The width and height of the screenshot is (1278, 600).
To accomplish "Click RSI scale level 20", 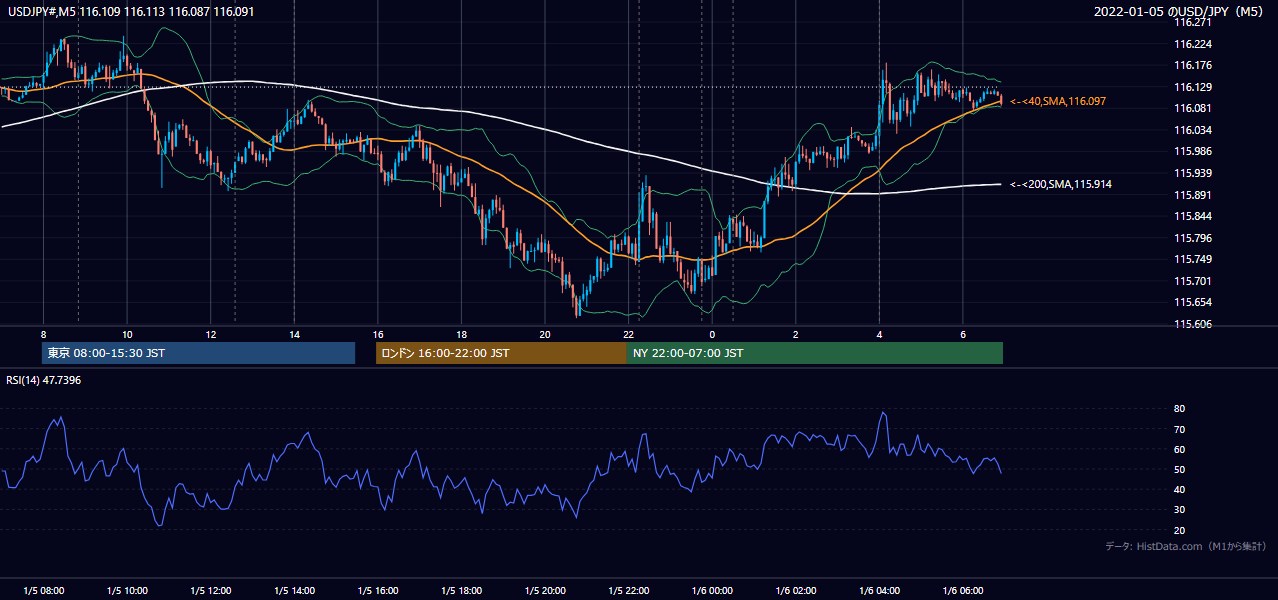I will click(1180, 530).
